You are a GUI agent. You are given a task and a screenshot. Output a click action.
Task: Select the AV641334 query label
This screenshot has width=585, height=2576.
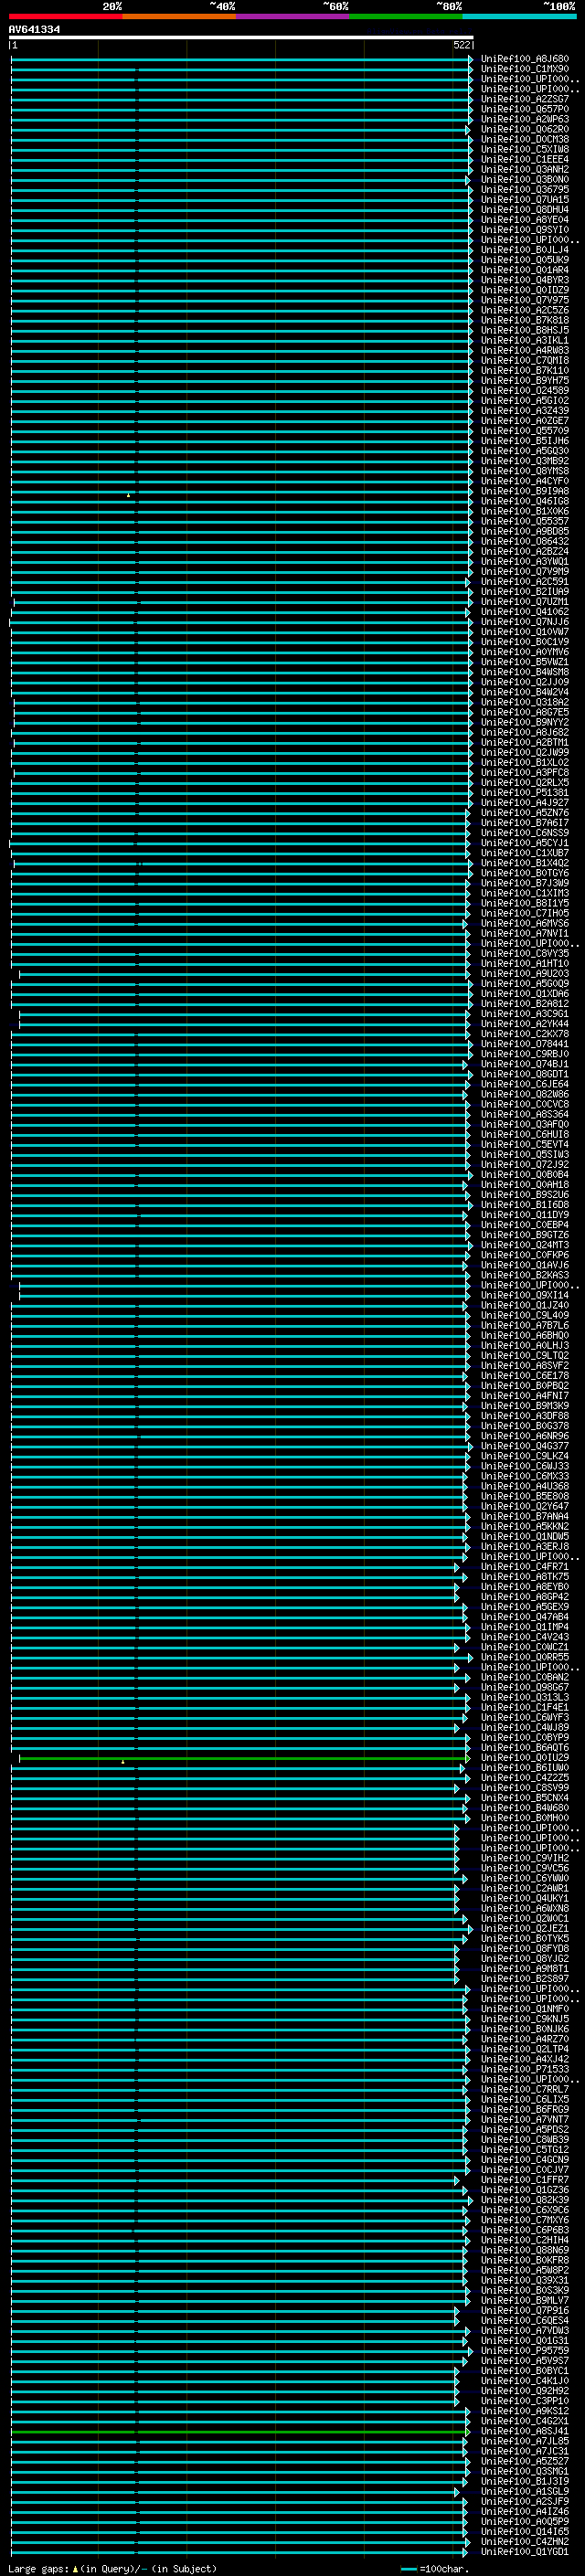[34, 29]
